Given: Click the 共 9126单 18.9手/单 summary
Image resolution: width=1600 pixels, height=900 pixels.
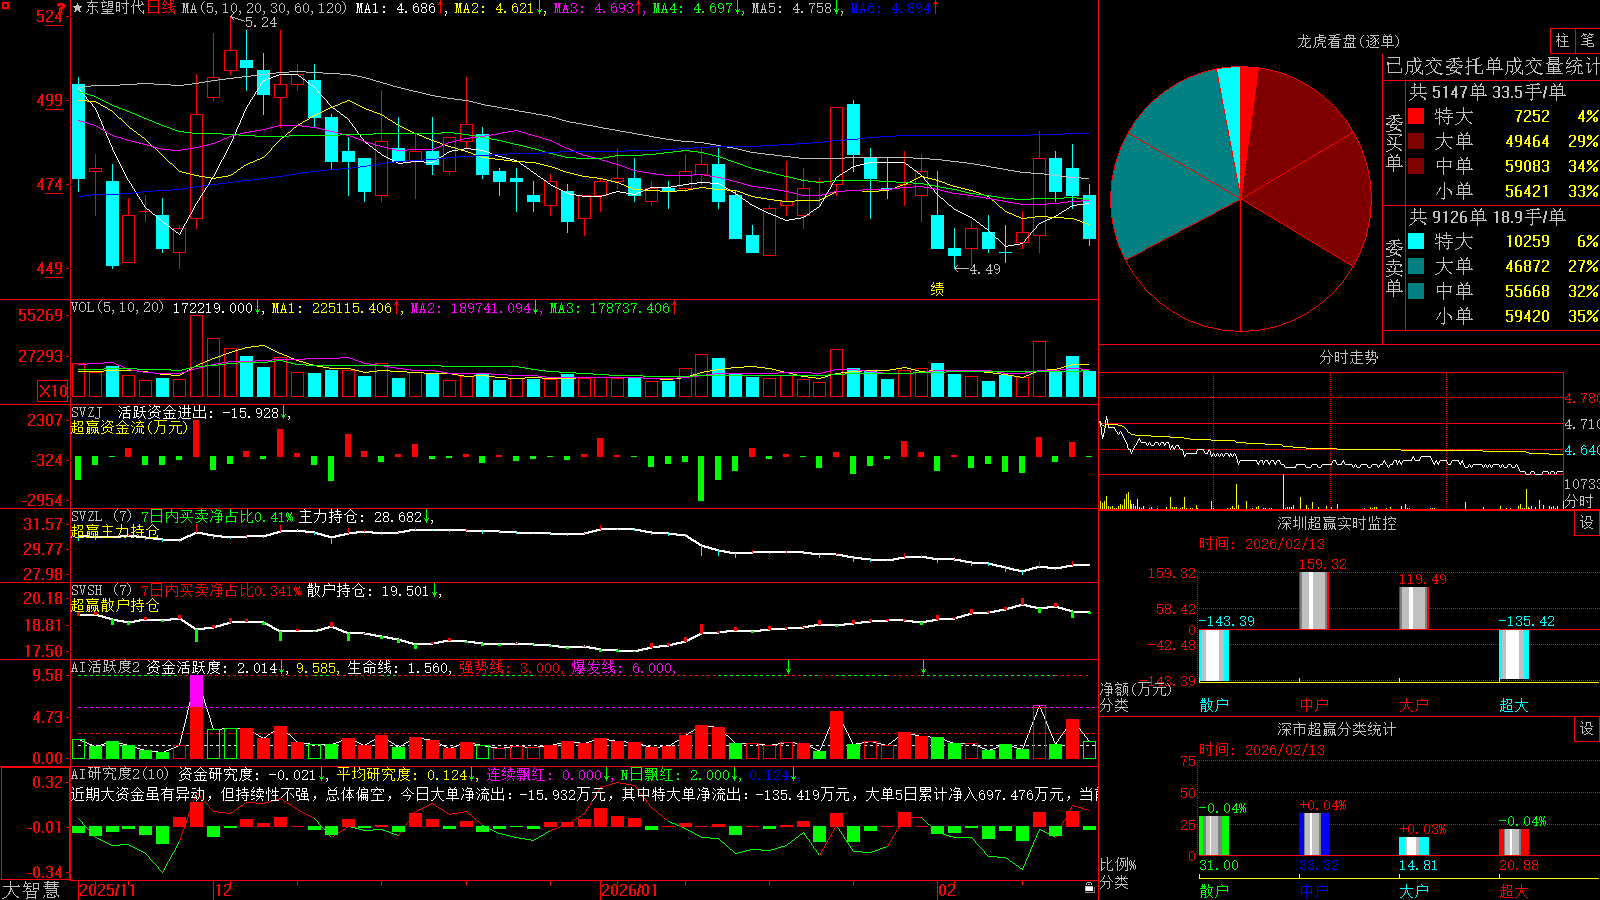Looking at the screenshot, I should [1487, 217].
